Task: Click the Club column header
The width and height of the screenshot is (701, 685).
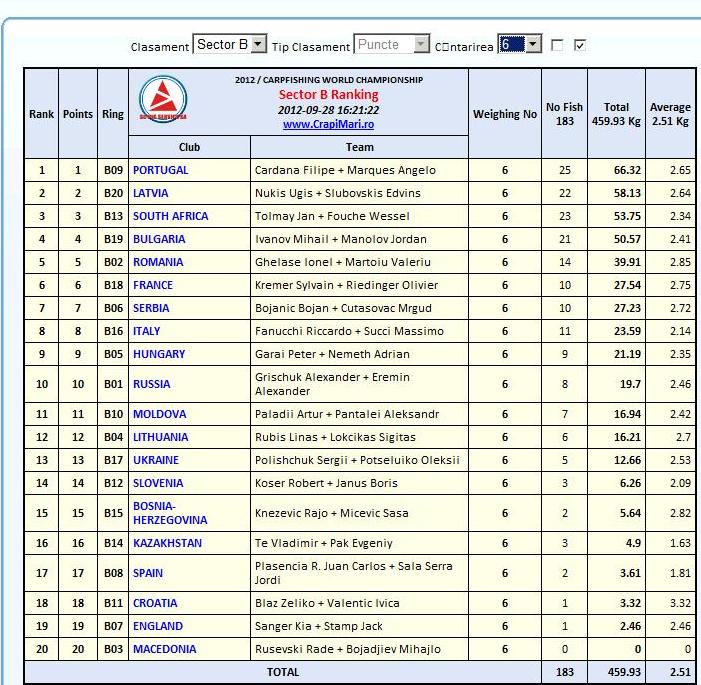Action: coord(189,147)
